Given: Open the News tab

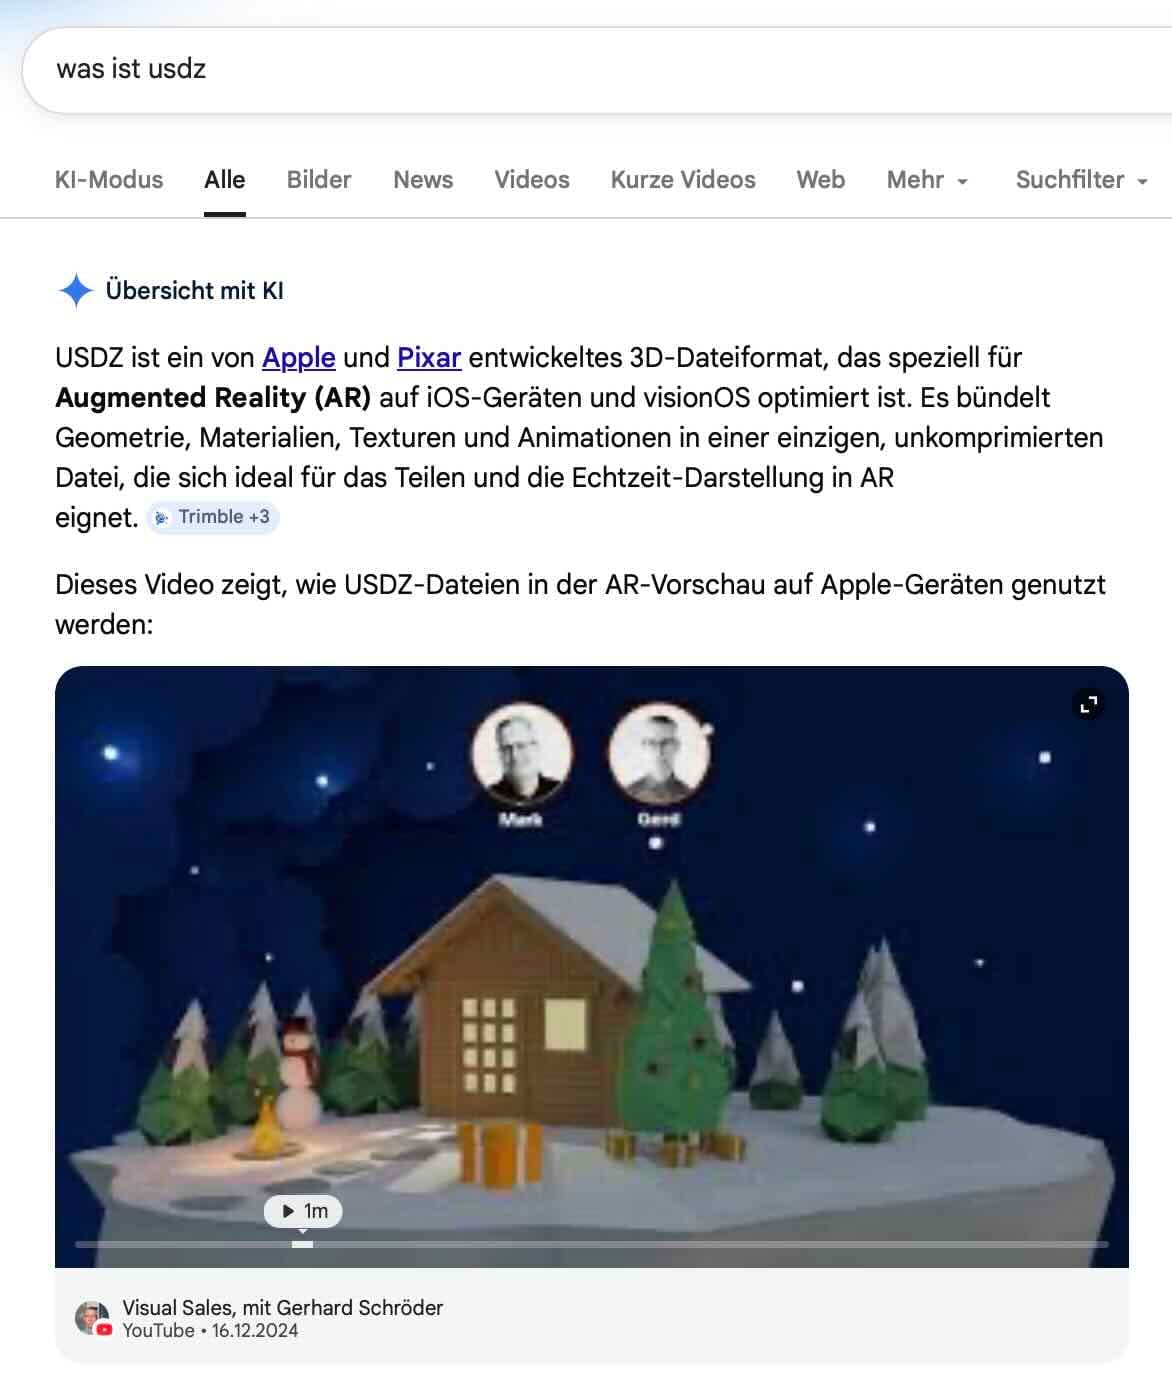Looking at the screenshot, I should pos(423,180).
